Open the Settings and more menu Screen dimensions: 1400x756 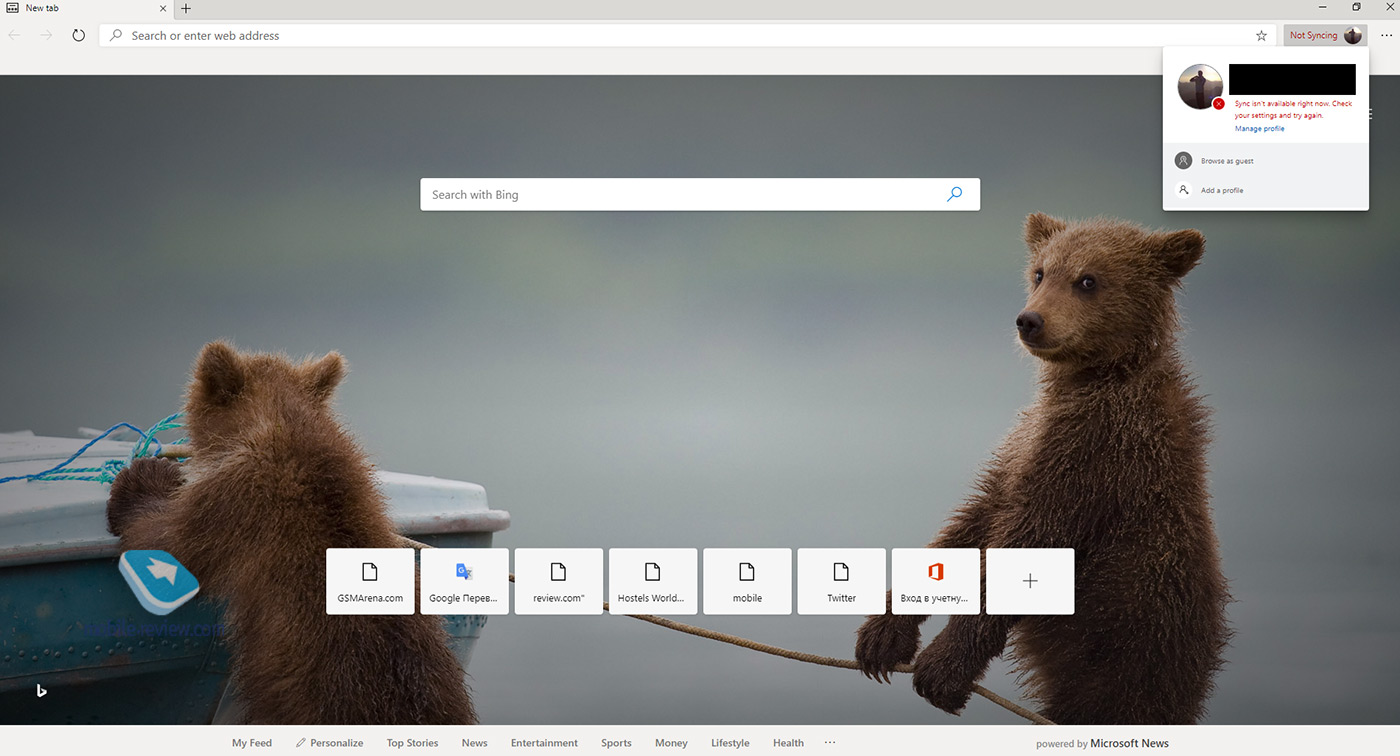tap(1386, 35)
